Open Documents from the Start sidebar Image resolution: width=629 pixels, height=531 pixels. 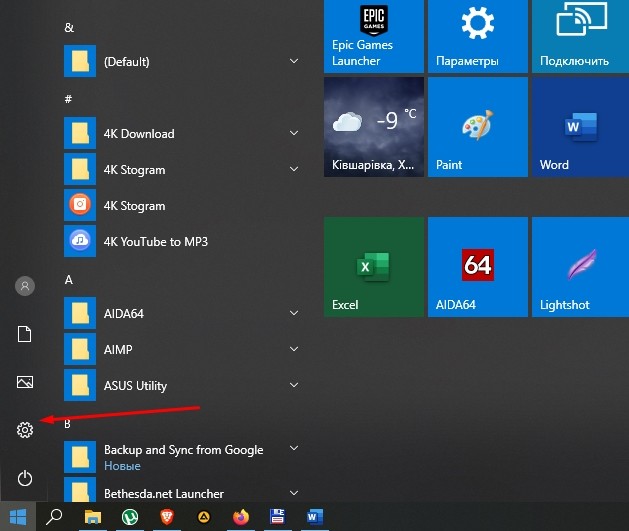coord(24,334)
